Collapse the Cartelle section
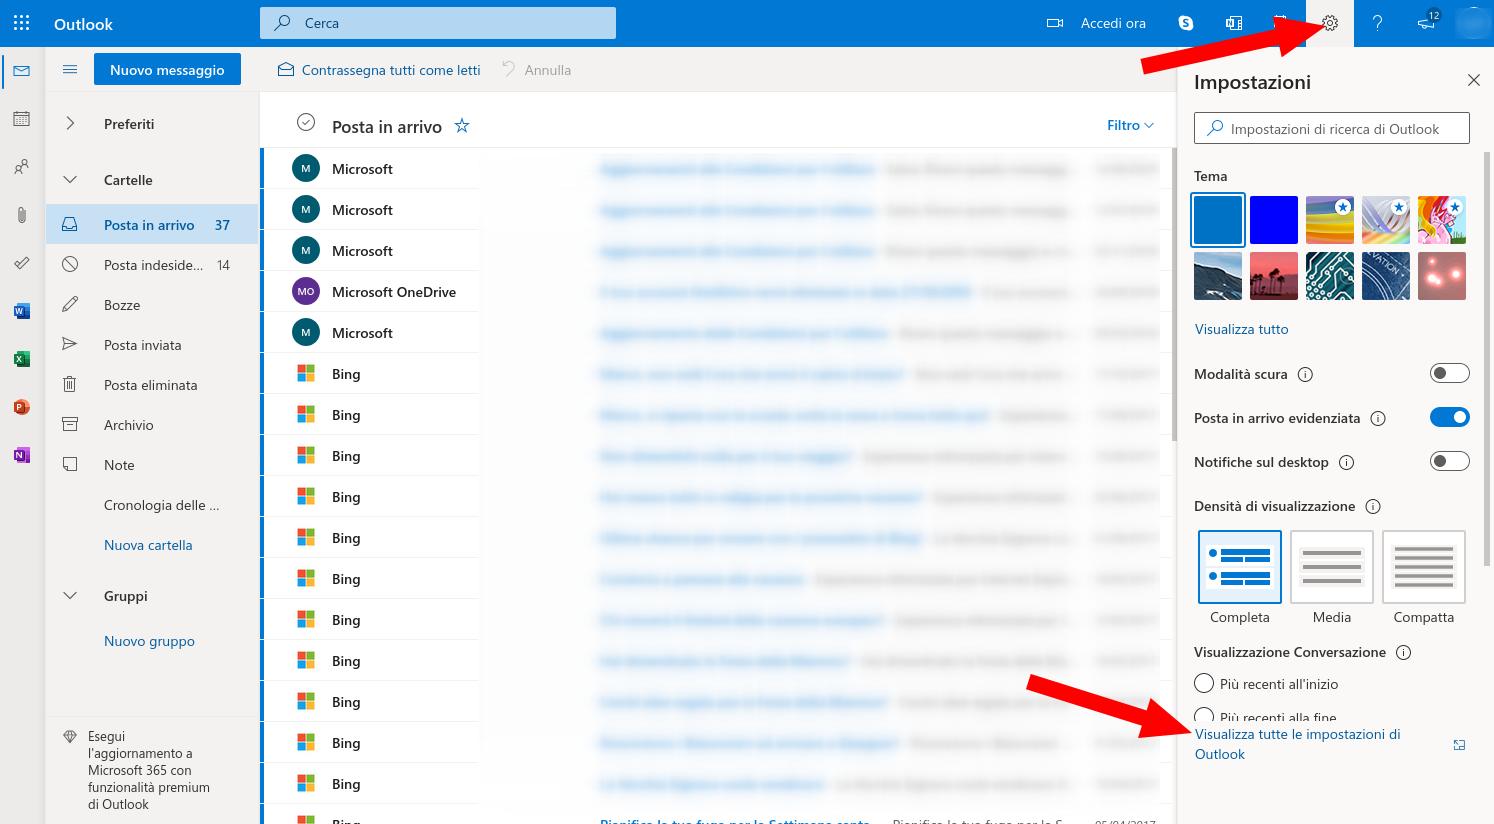Image resolution: width=1494 pixels, height=824 pixels. point(70,180)
